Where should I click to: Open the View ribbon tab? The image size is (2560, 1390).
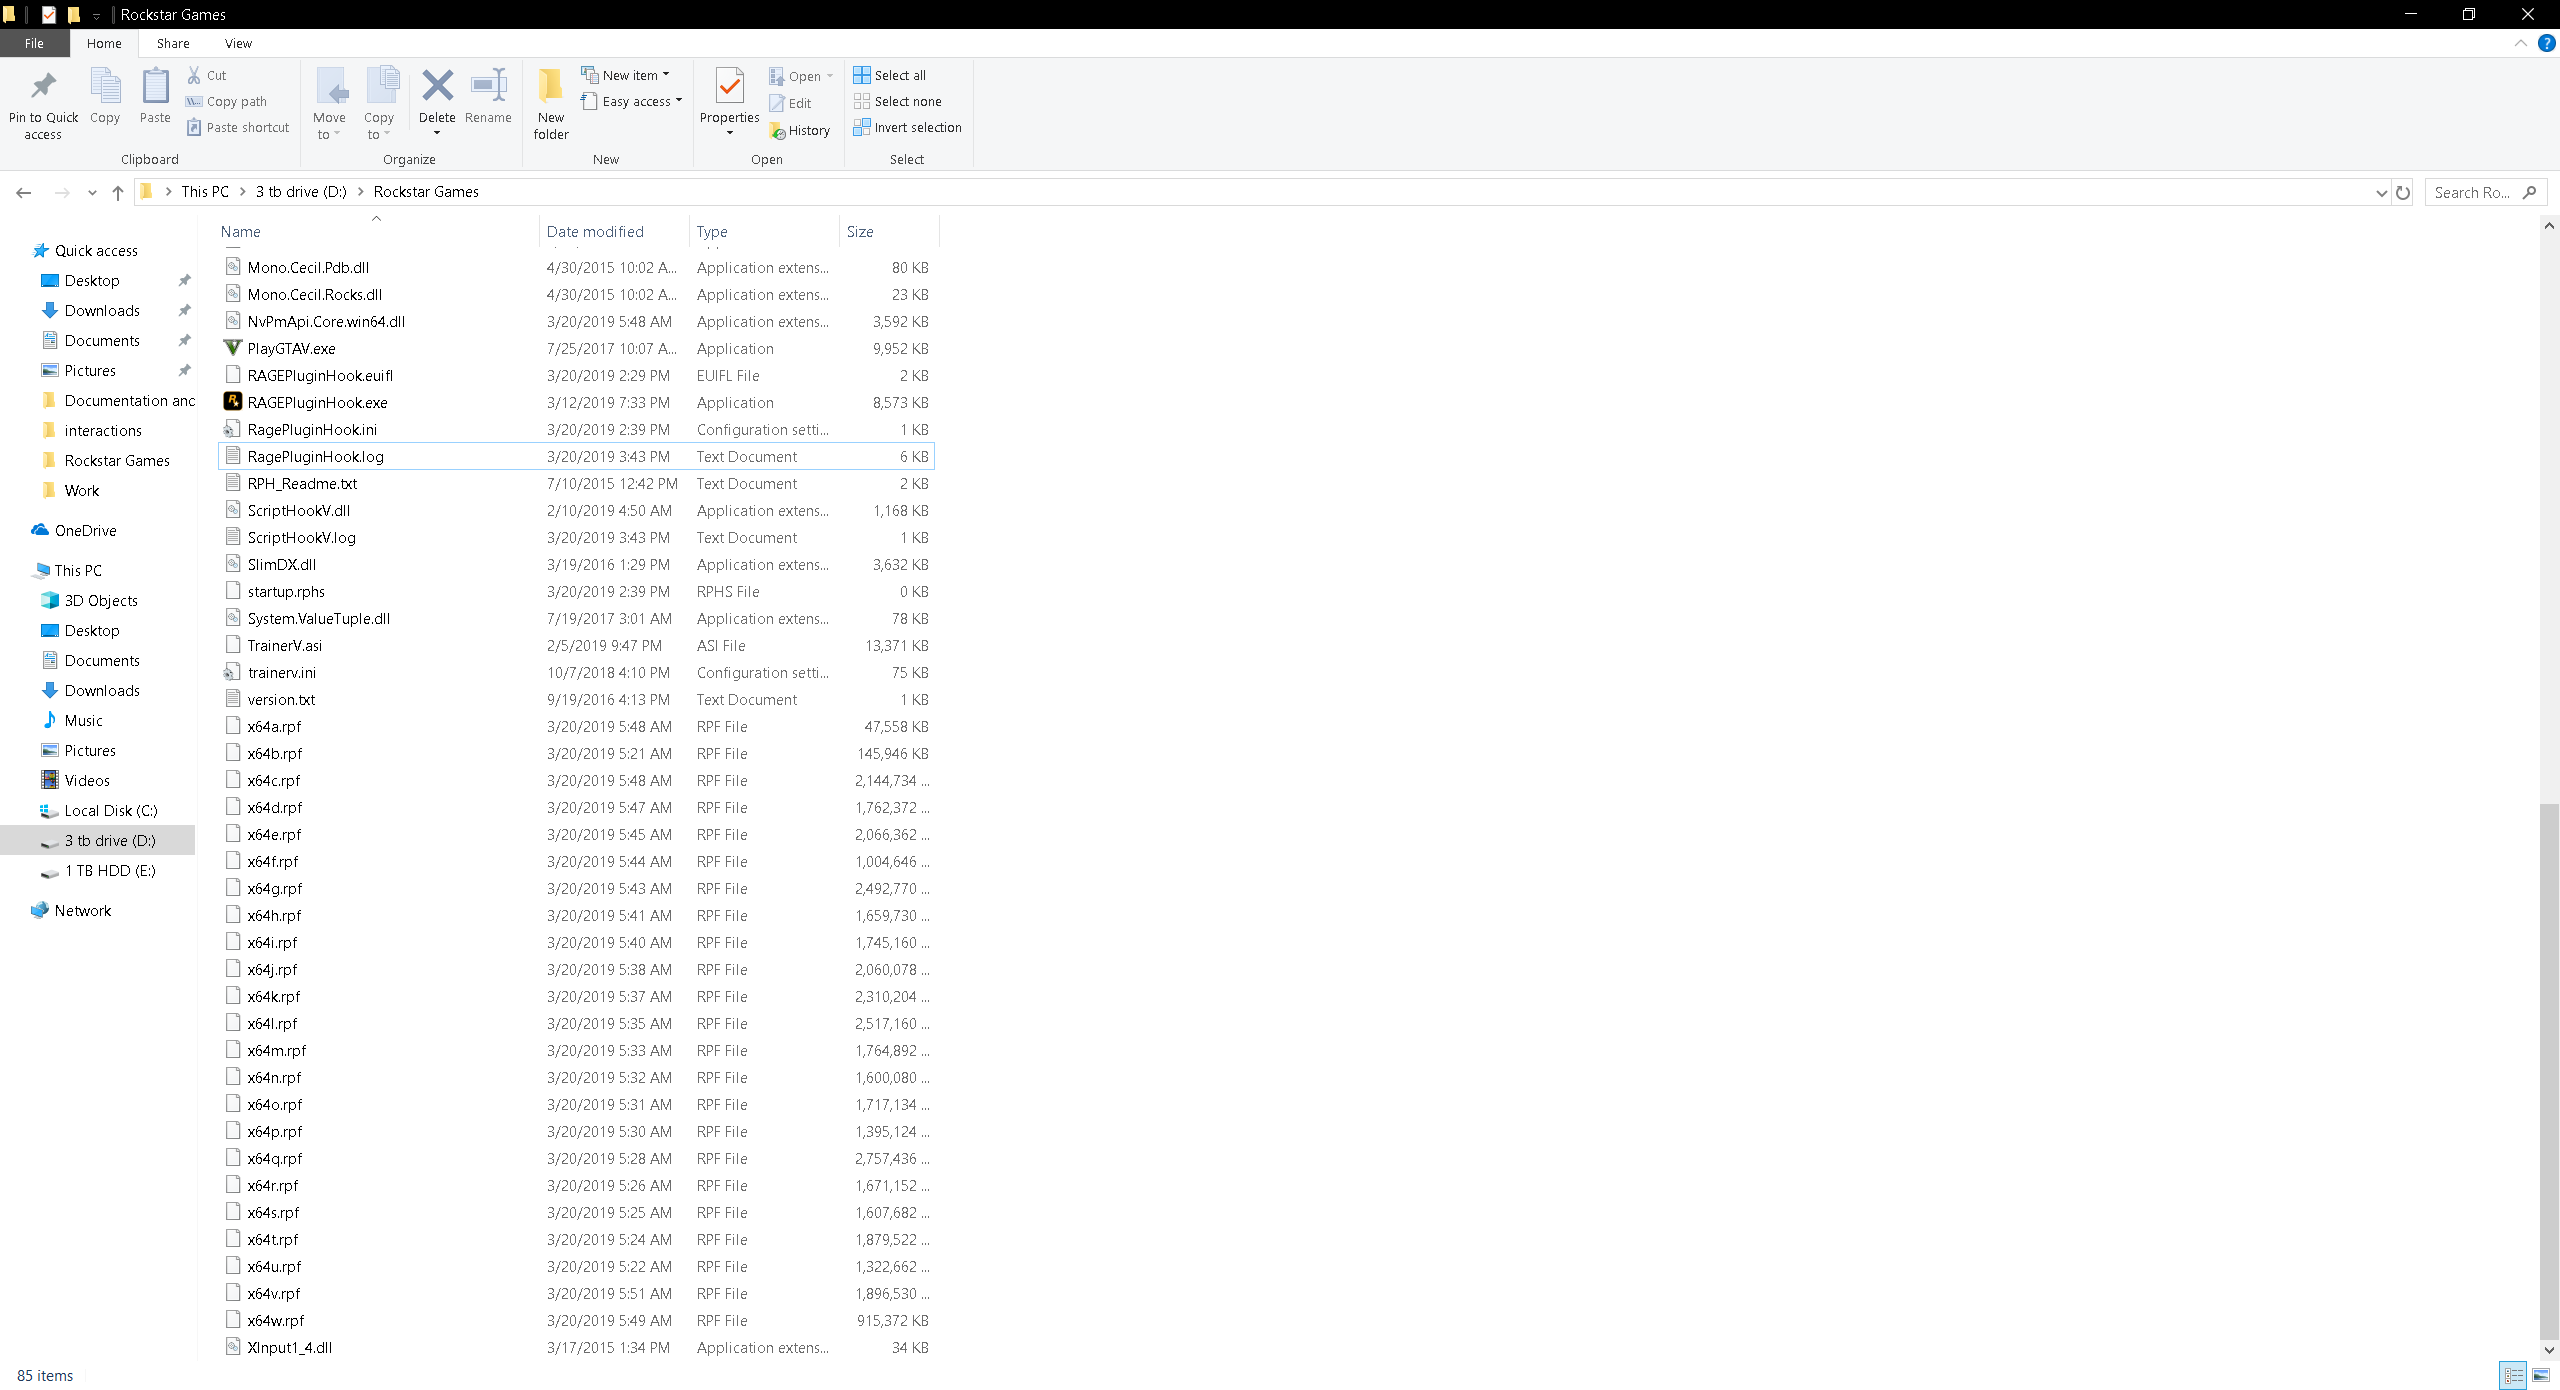(x=238, y=43)
